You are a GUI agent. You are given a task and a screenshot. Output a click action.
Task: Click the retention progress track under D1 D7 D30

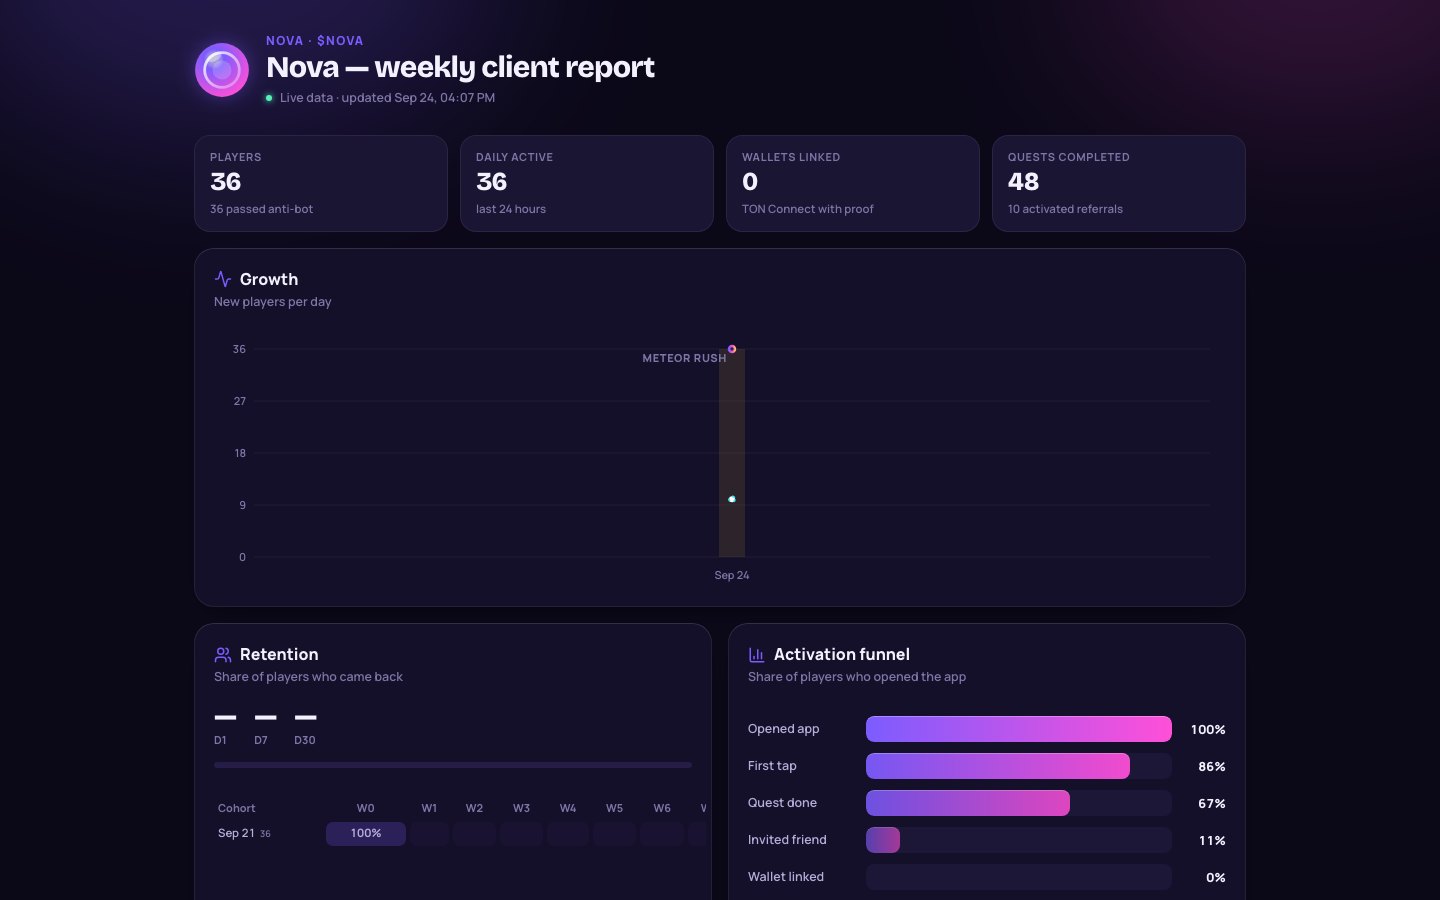tap(453, 765)
